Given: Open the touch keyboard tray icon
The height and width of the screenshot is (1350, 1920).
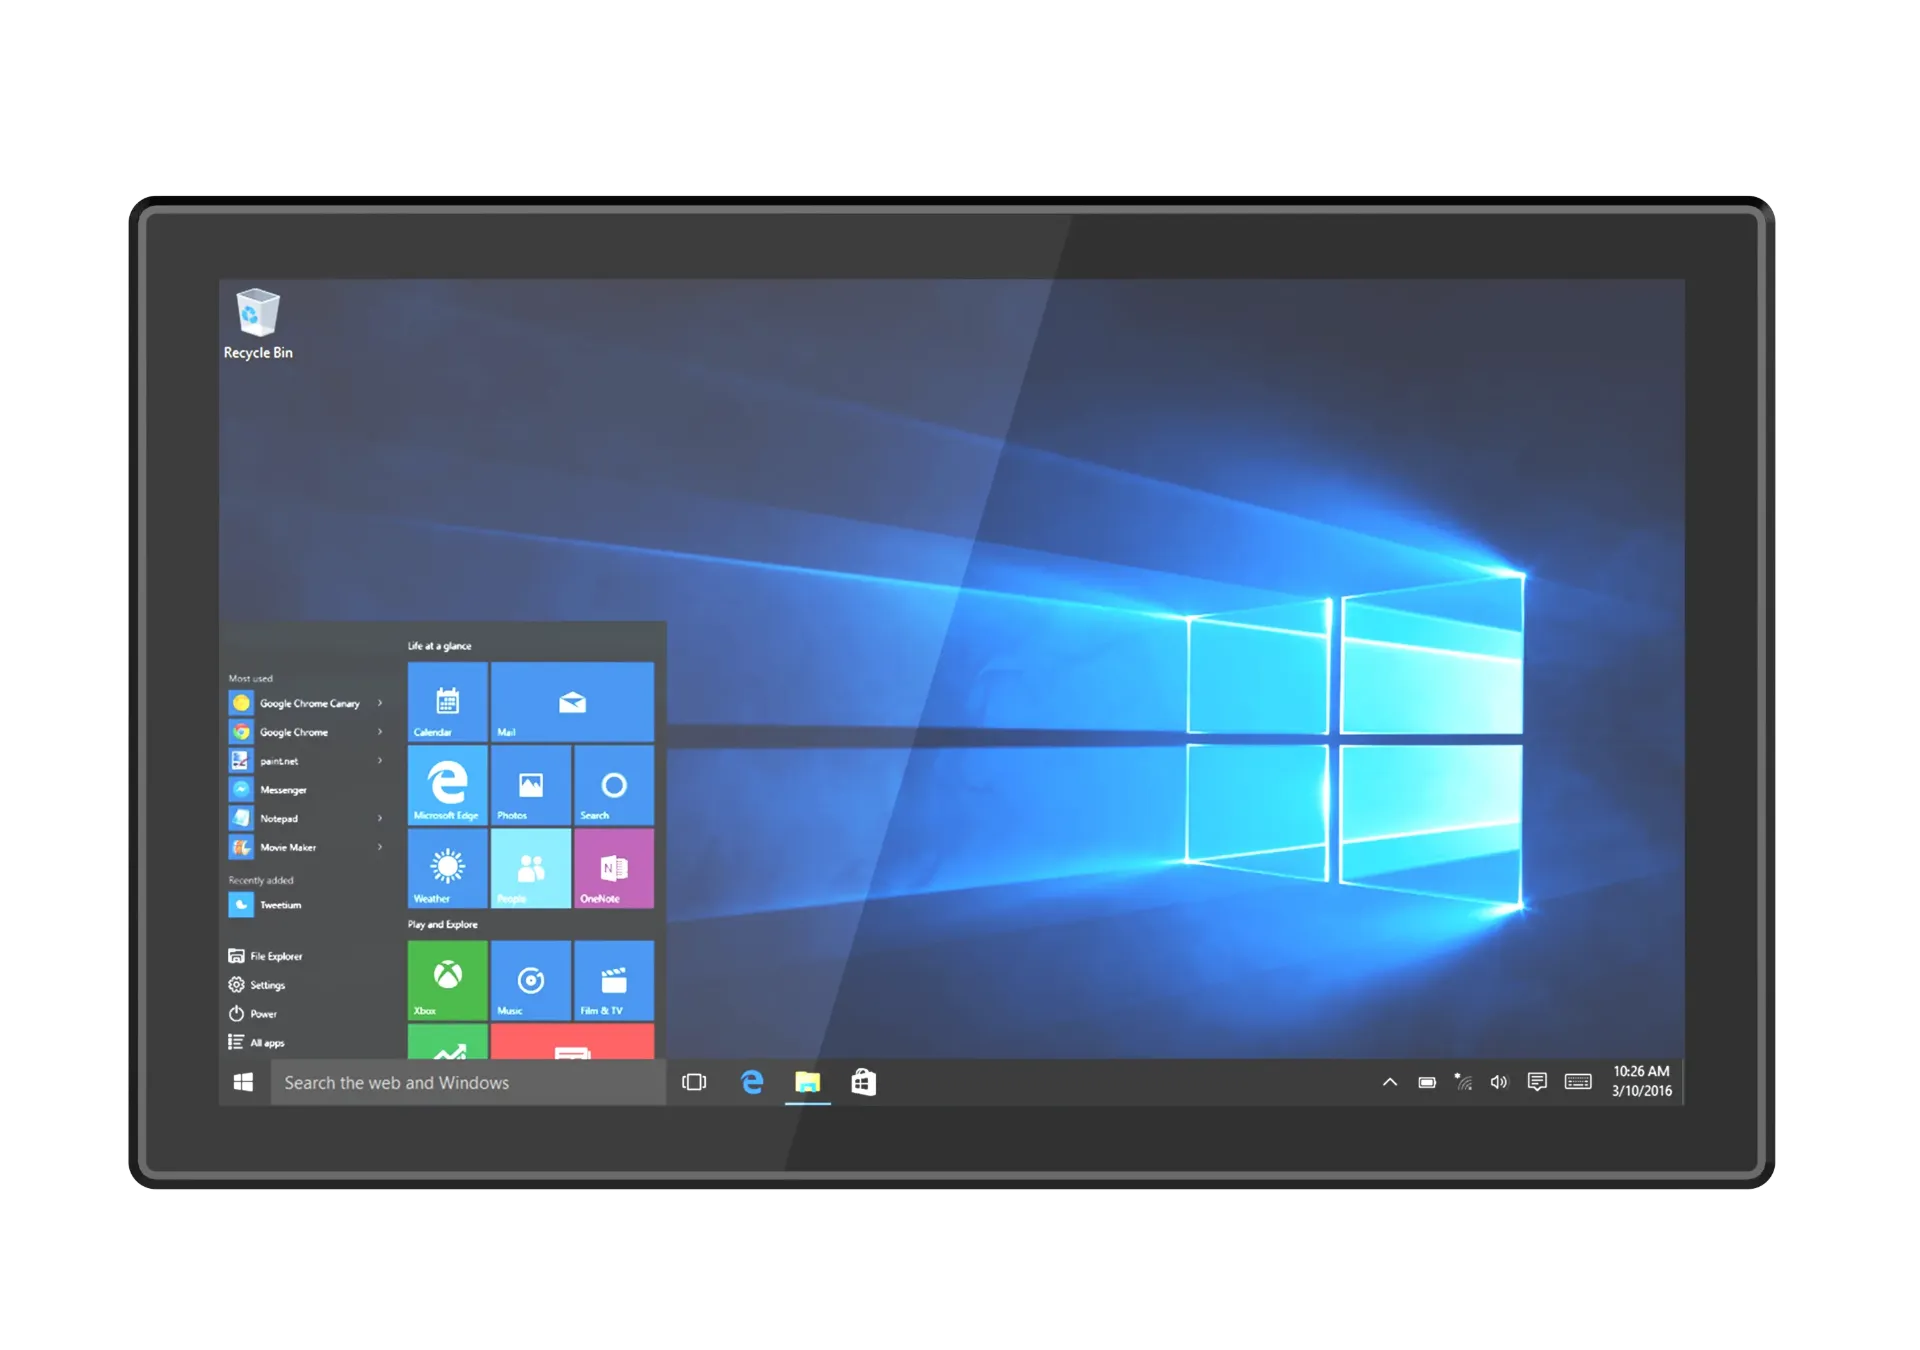Looking at the screenshot, I should 1578,1082.
